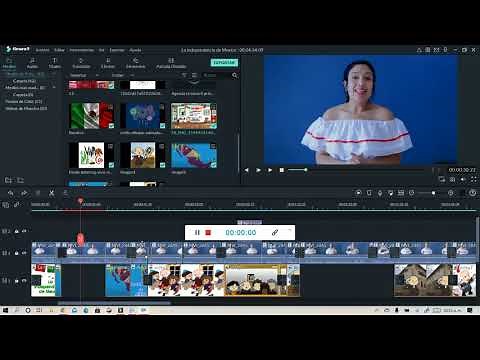The image size is (480, 360).
Task: Click the timeline delete trash icon
Action: click(x=38, y=193)
